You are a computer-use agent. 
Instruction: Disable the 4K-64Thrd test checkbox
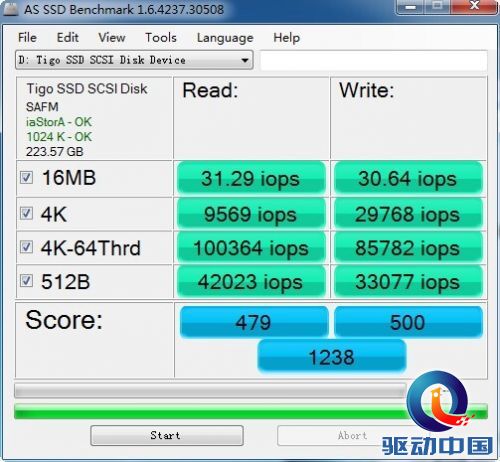point(26,247)
